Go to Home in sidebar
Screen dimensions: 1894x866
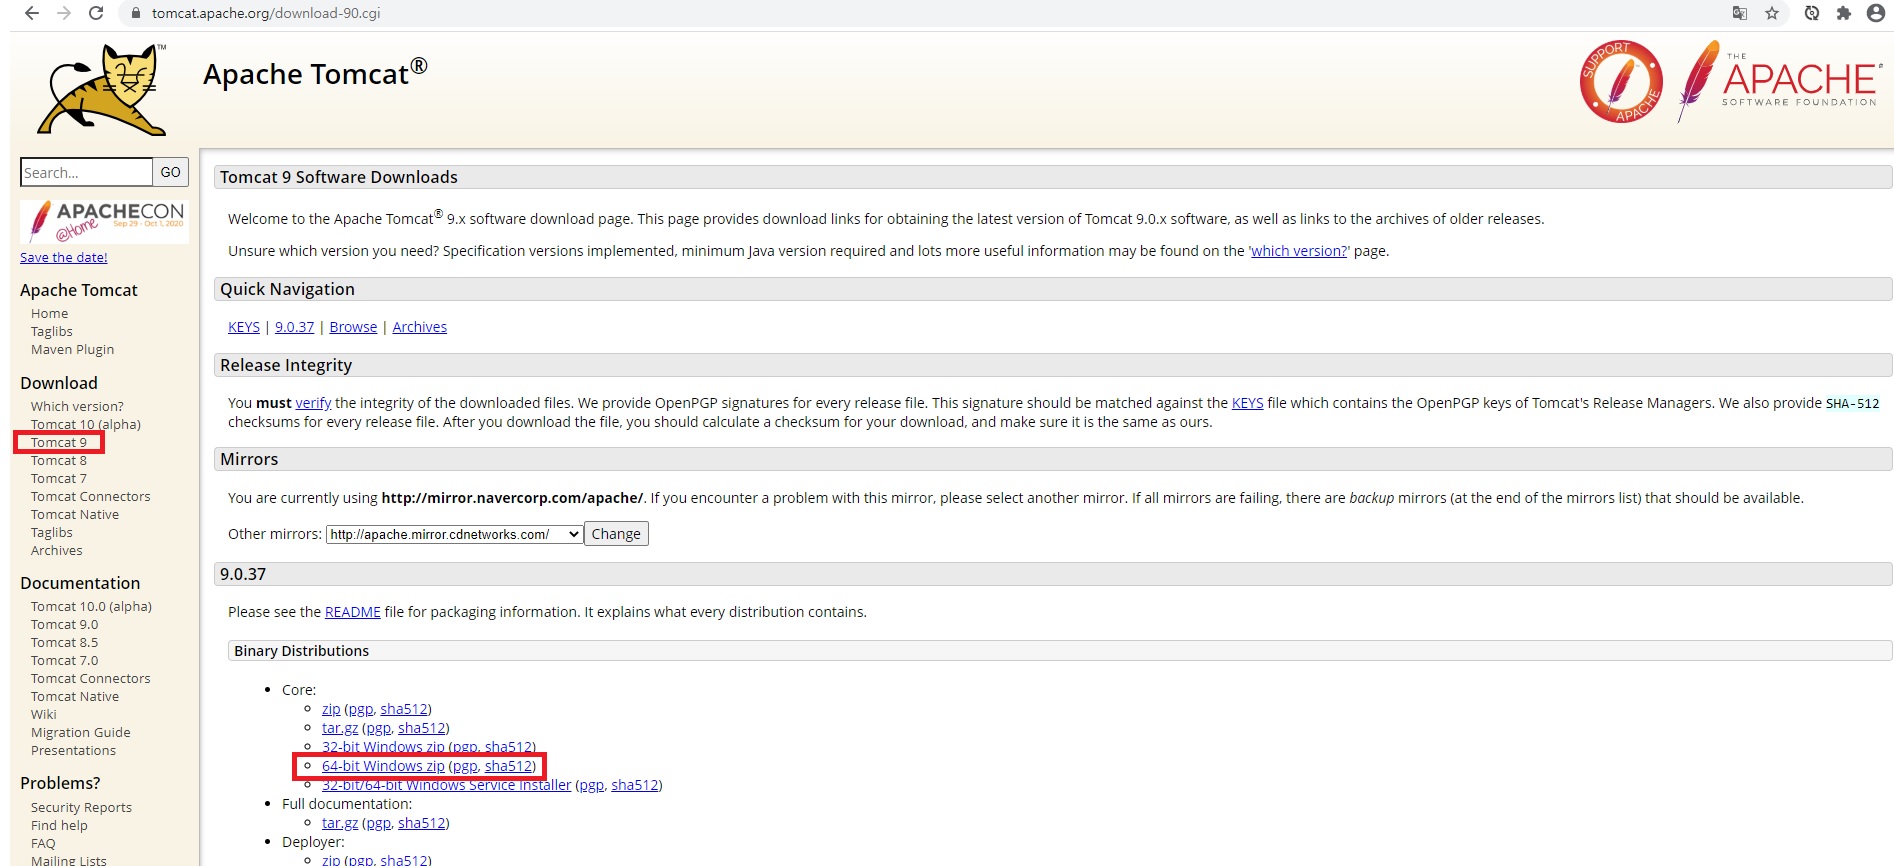coord(49,313)
